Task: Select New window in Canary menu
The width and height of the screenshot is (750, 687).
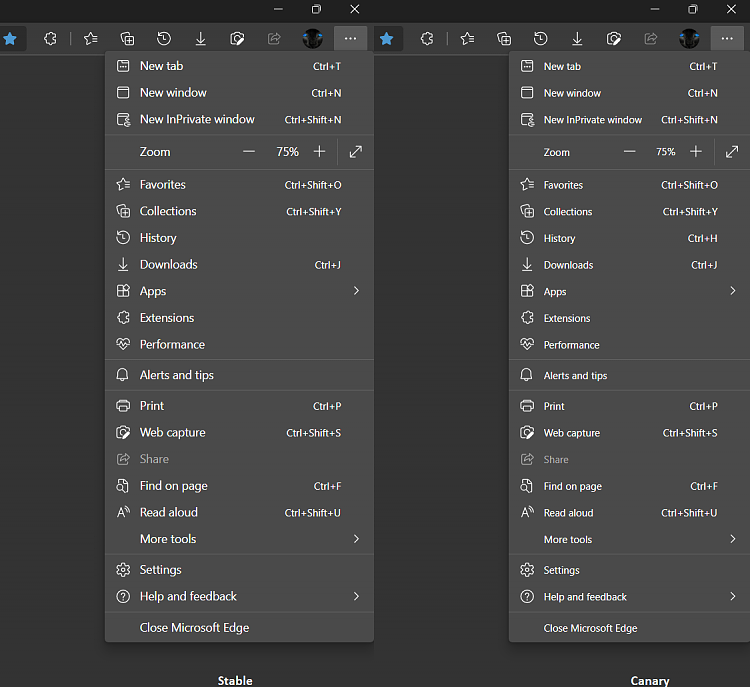Action: coord(629,93)
